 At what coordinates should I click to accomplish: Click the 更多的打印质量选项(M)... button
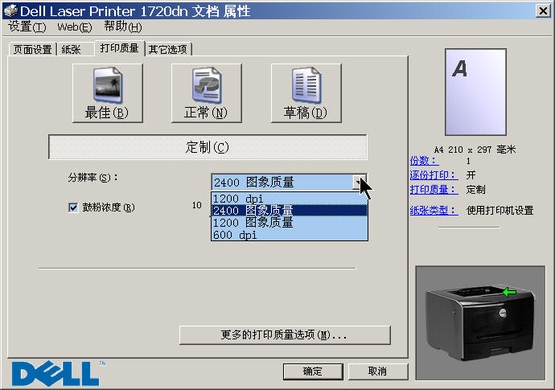[285, 335]
